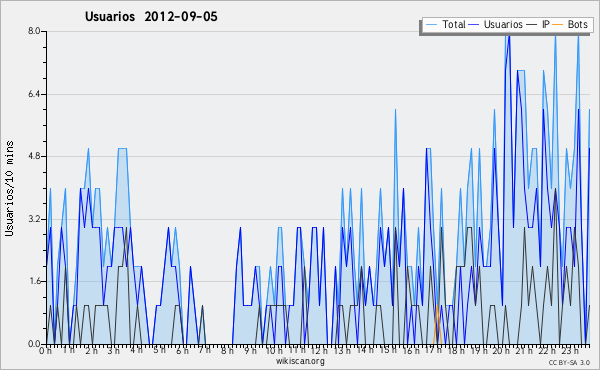The width and height of the screenshot is (600, 370).
Task: Click the 'Total' legend label
Action: pos(454,24)
